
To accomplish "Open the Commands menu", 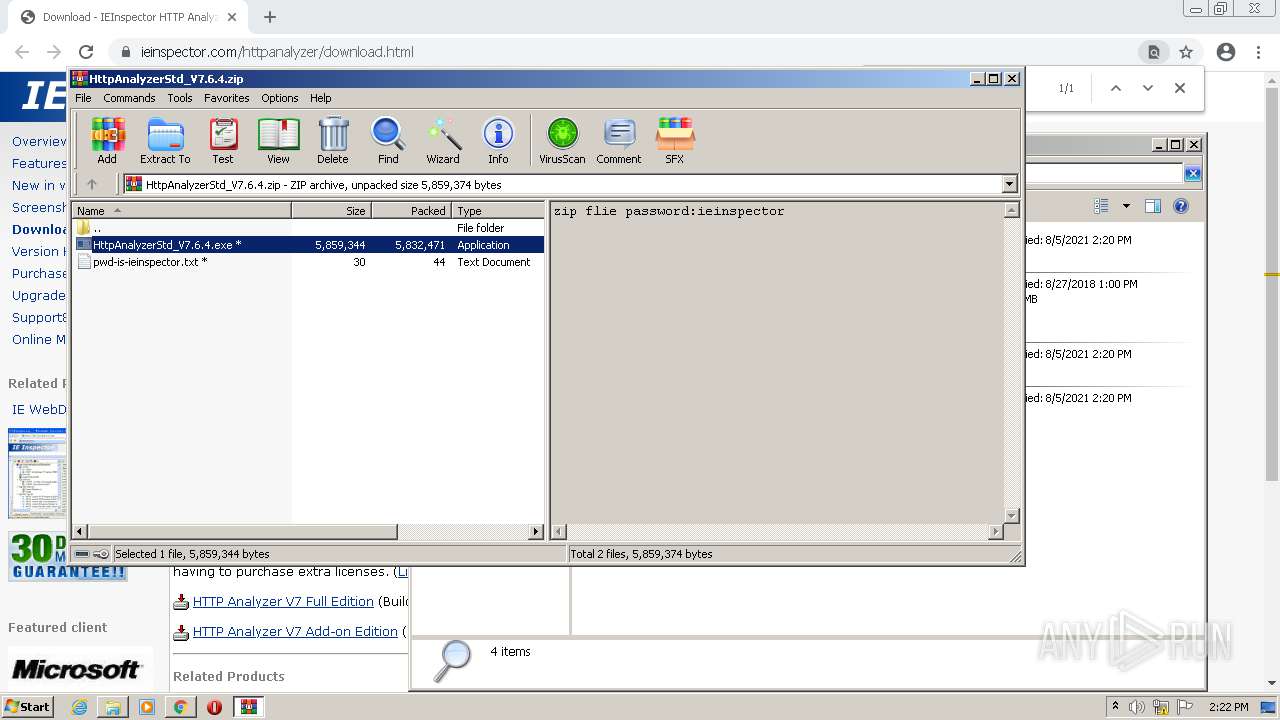I will [129, 98].
